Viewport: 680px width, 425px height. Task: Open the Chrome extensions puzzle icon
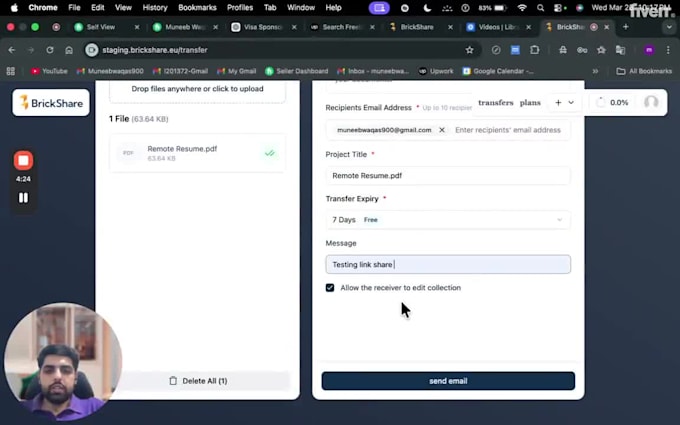coord(534,50)
